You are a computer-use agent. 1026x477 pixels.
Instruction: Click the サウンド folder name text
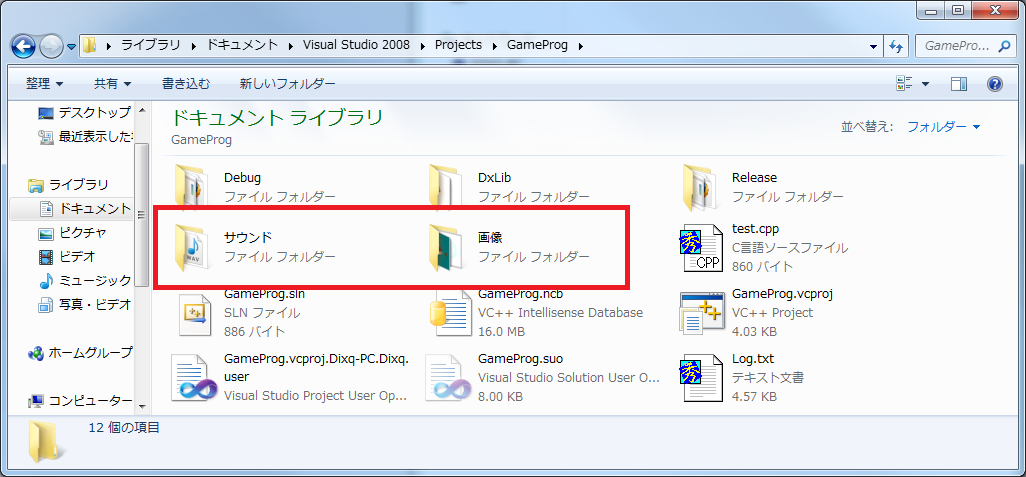click(248, 237)
